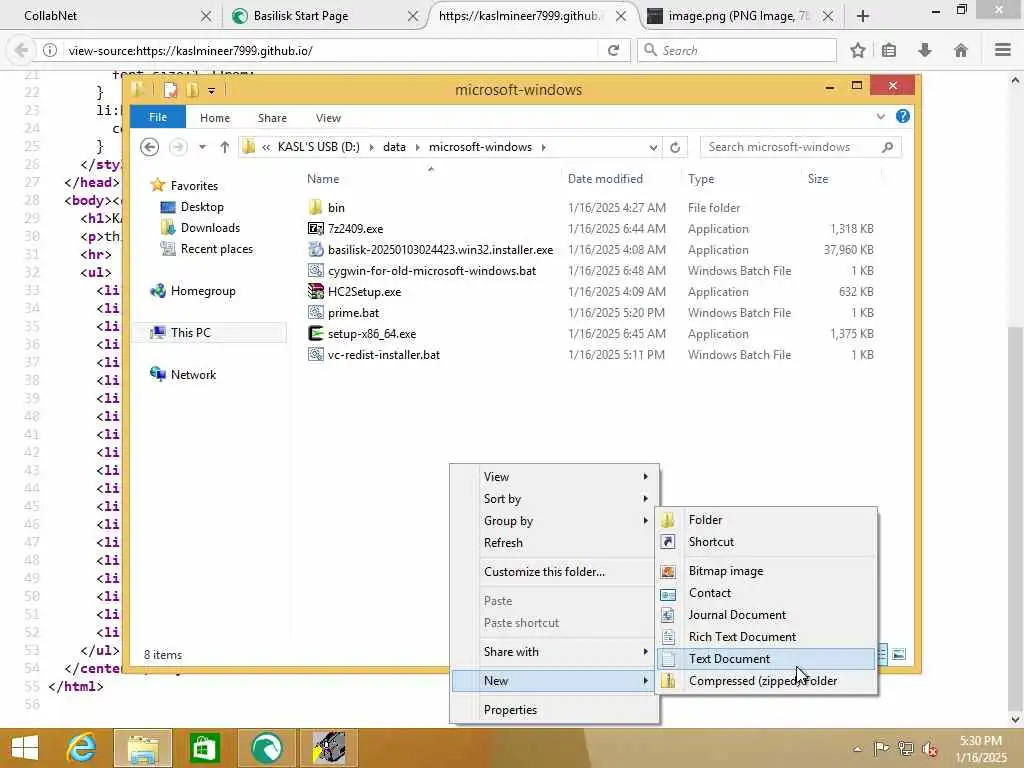Screen dimensions: 1024x768
Task: Click Explorer forward navigation arrow
Action: (x=178, y=147)
